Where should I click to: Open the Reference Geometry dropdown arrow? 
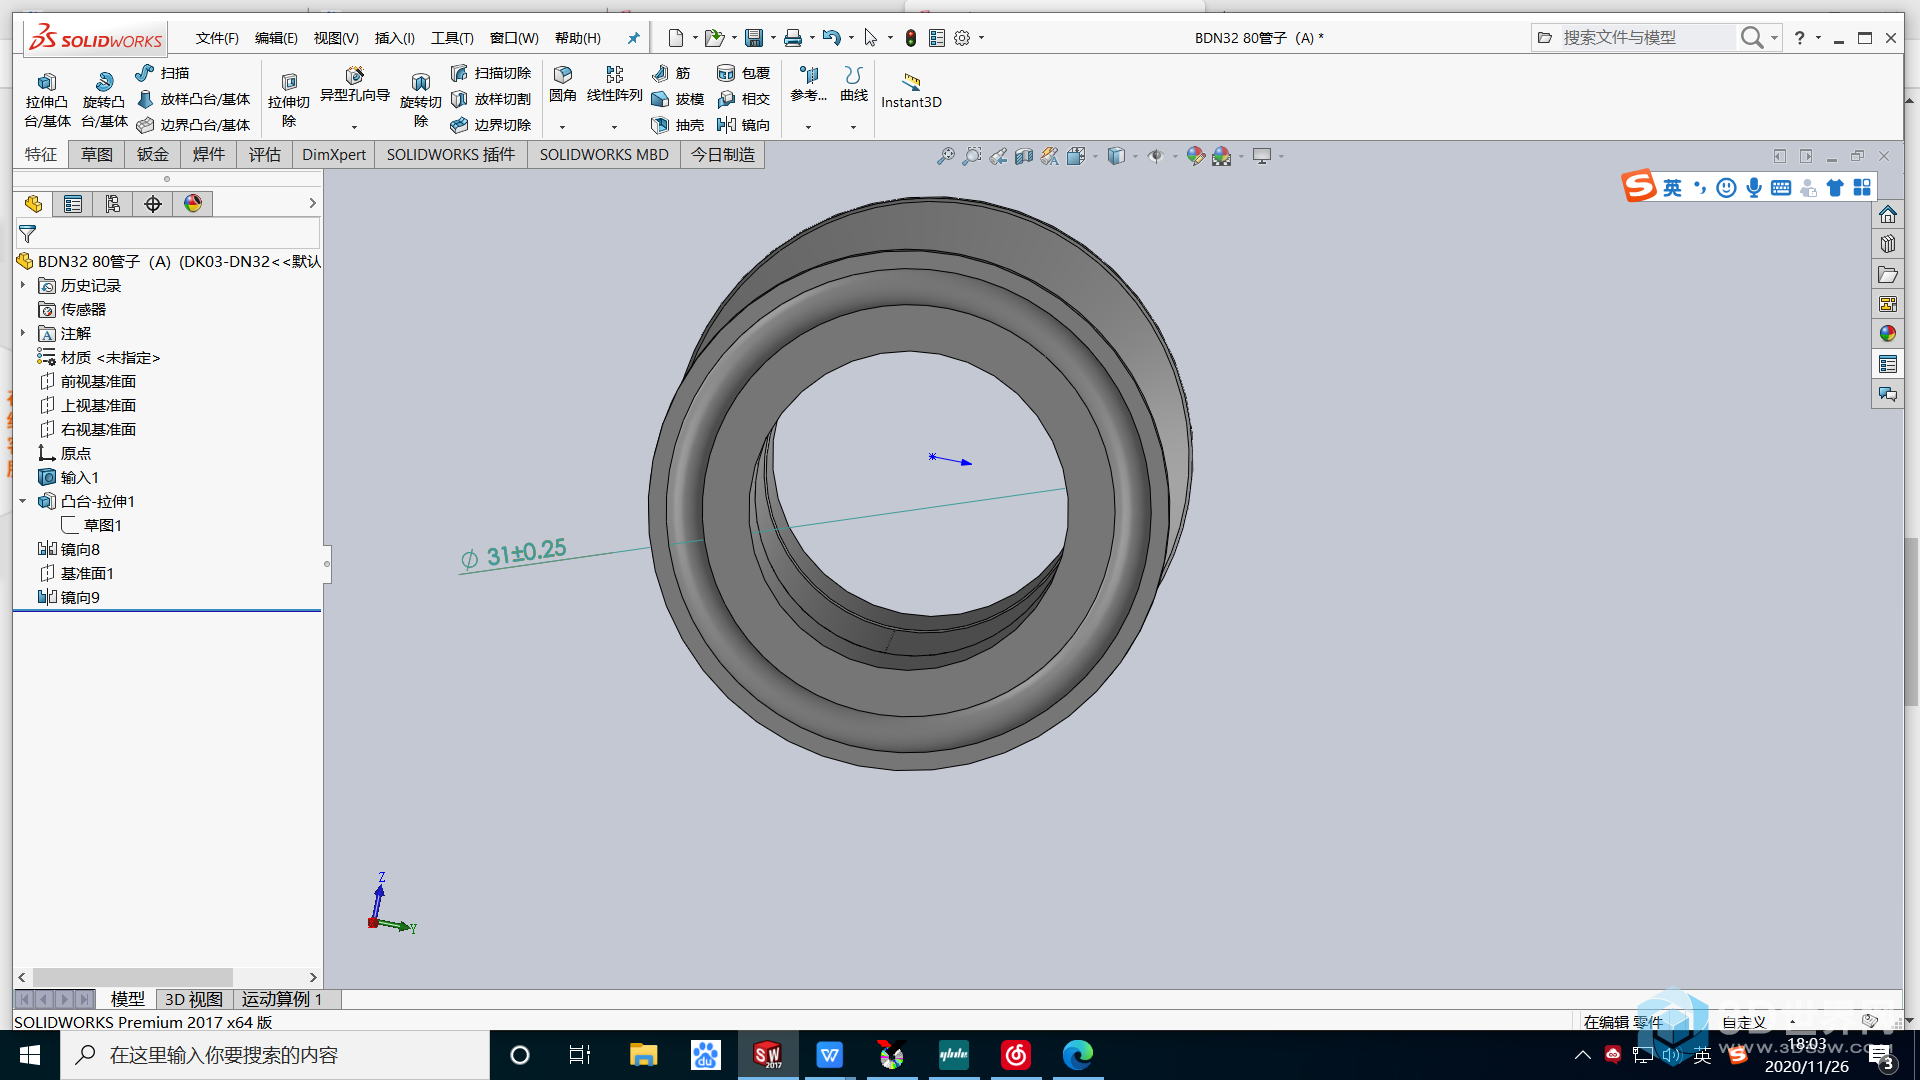pyautogui.click(x=808, y=127)
